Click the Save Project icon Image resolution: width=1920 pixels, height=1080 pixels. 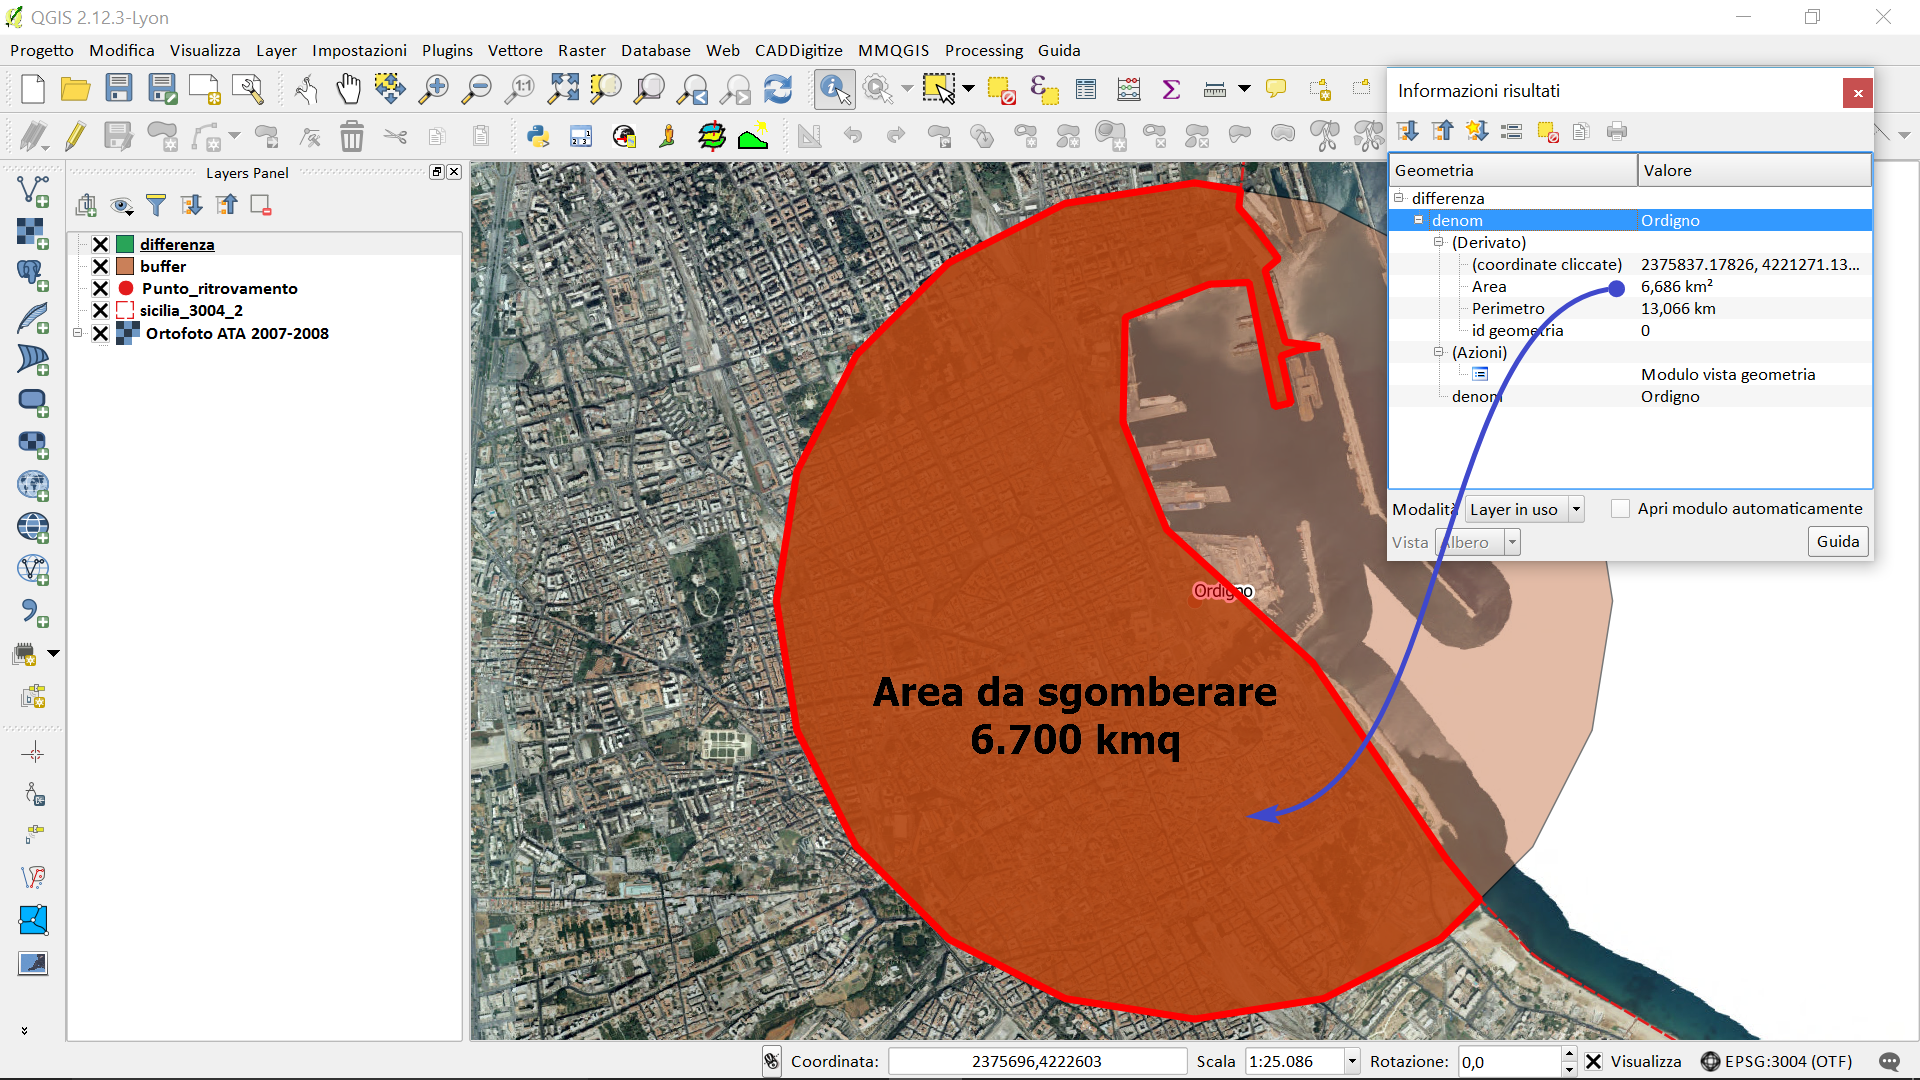pyautogui.click(x=119, y=90)
